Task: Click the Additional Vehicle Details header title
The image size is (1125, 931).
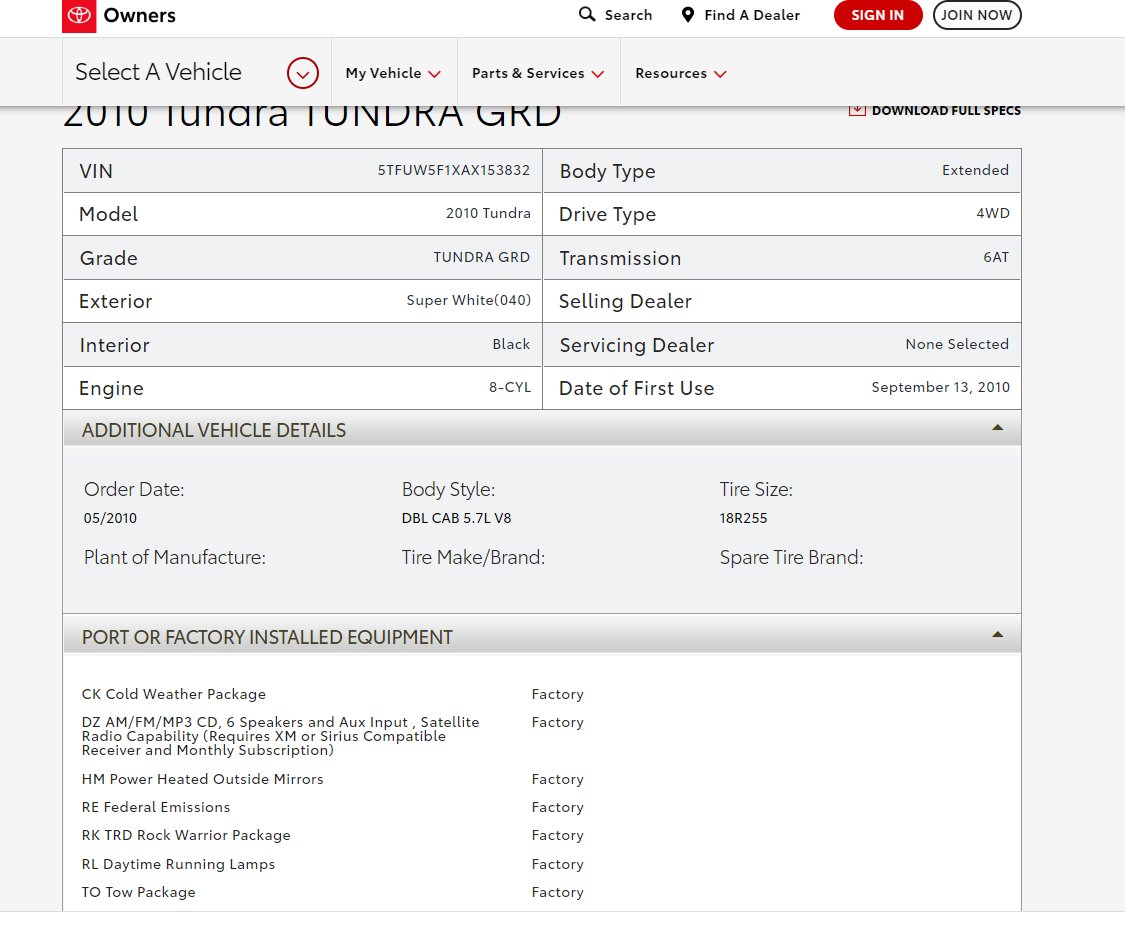Action: [214, 430]
